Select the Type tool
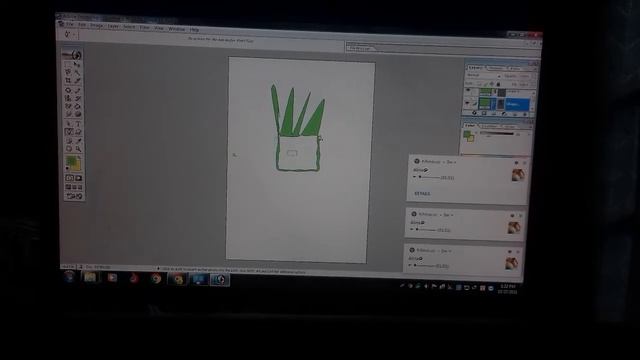The height and width of the screenshot is (360, 640). coord(78,124)
